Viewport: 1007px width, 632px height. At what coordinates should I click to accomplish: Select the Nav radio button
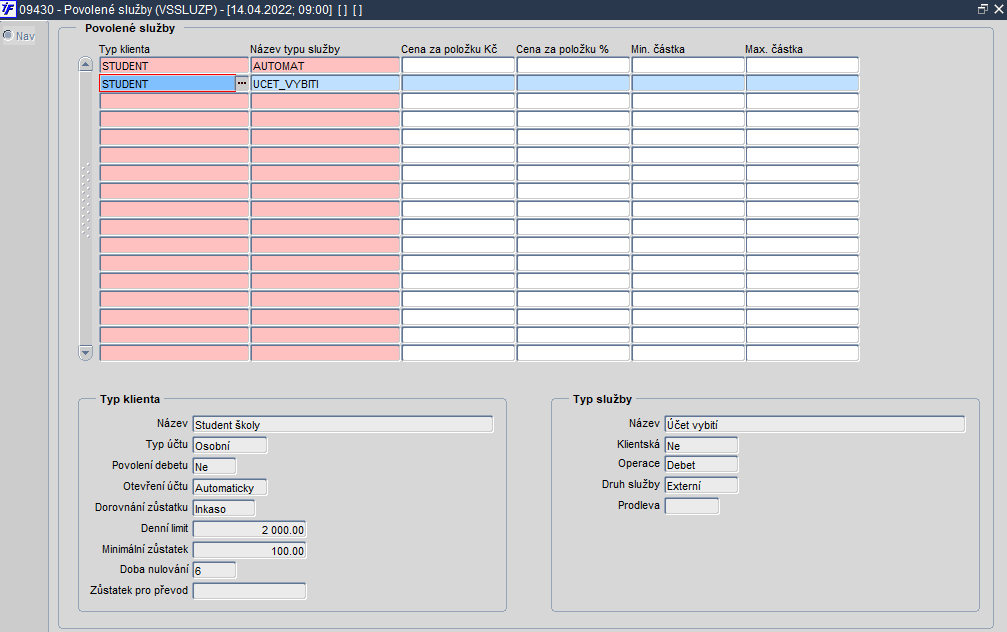point(8,35)
